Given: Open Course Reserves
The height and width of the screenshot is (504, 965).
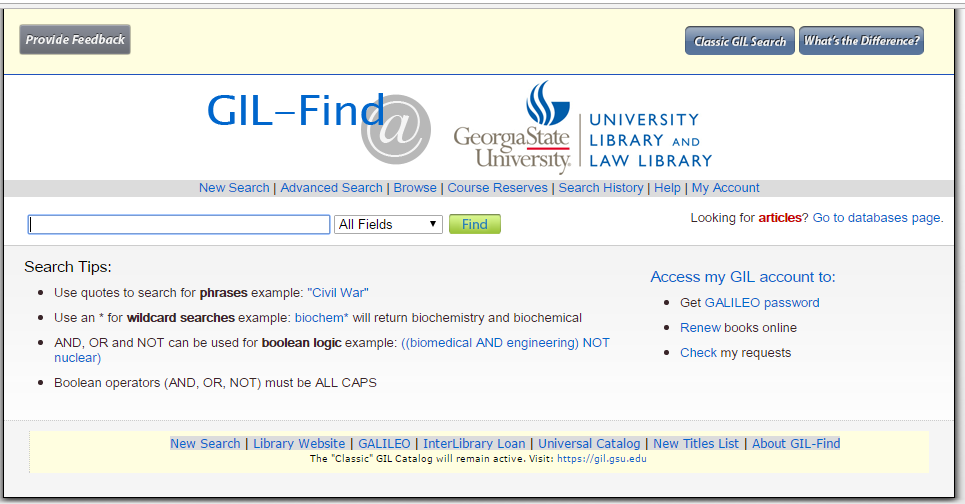Looking at the screenshot, I should pyautogui.click(x=497, y=188).
